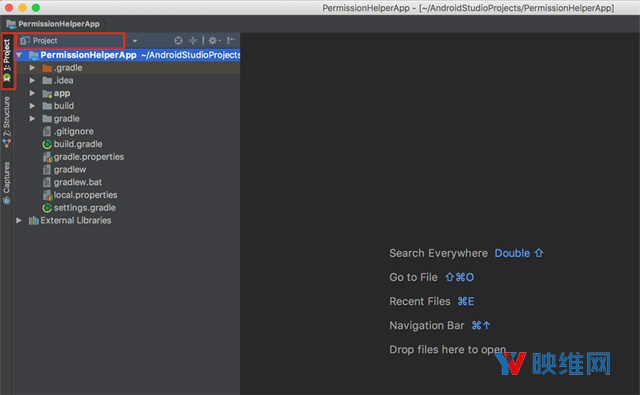Click the gradlew file icon

point(47,169)
